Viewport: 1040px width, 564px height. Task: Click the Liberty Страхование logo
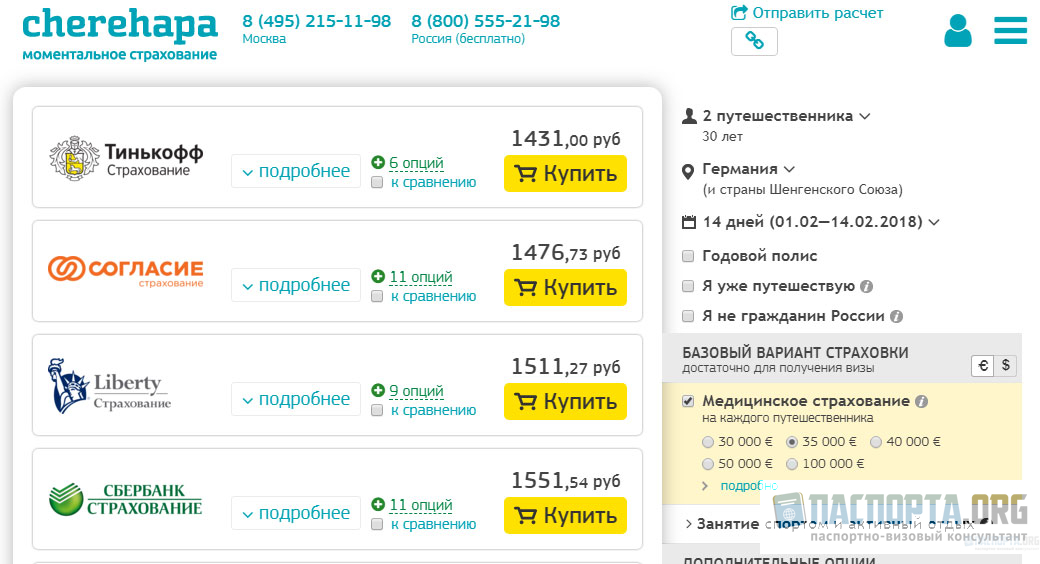(109, 386)
